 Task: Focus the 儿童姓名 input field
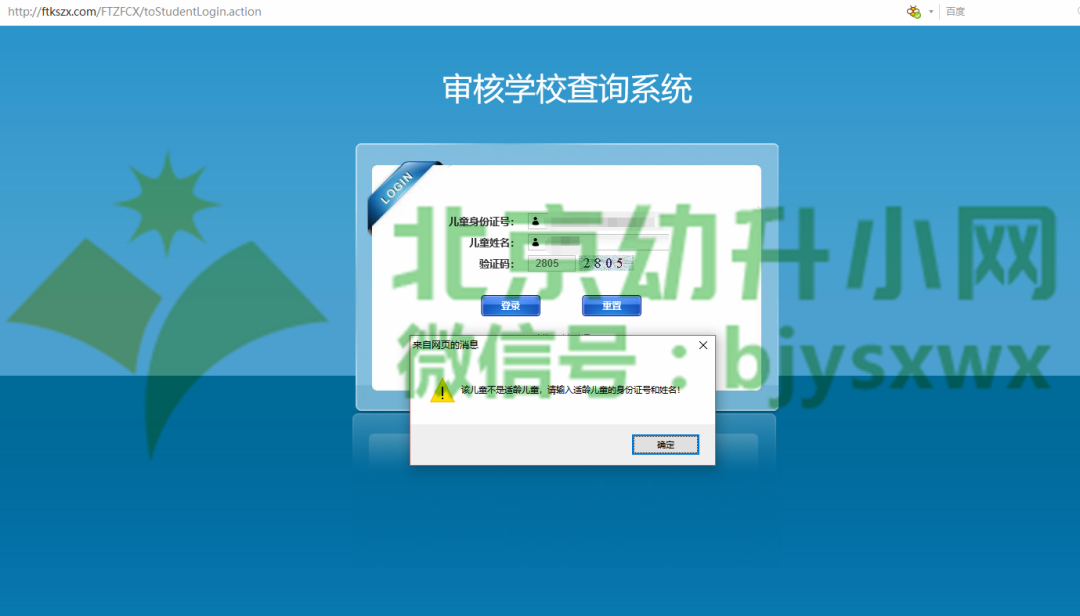point(600,242)
